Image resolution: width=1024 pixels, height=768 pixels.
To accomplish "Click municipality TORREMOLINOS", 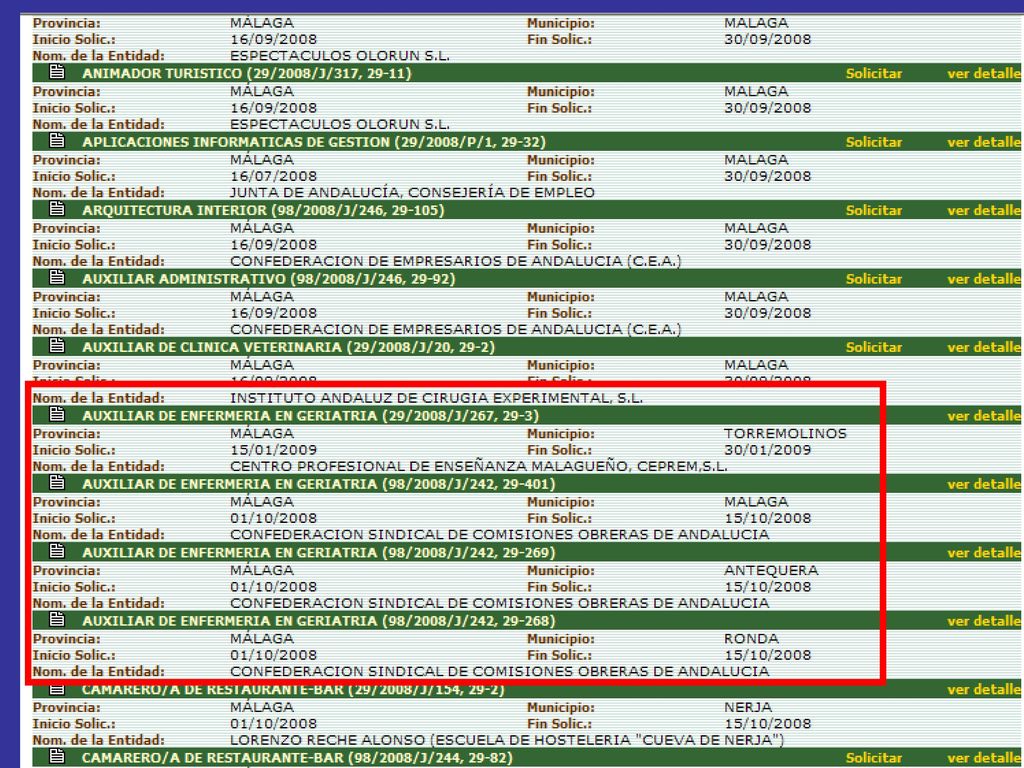I will 785,434.
